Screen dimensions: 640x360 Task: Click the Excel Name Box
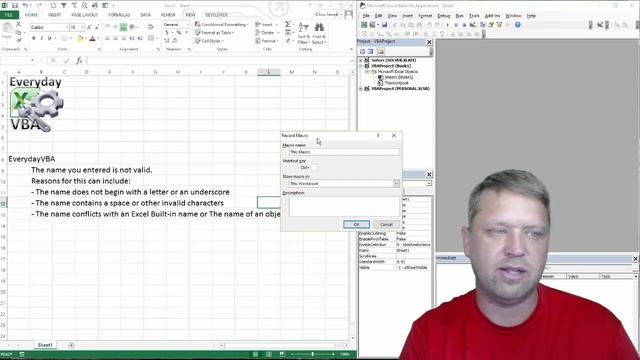[x=18, y=60]
